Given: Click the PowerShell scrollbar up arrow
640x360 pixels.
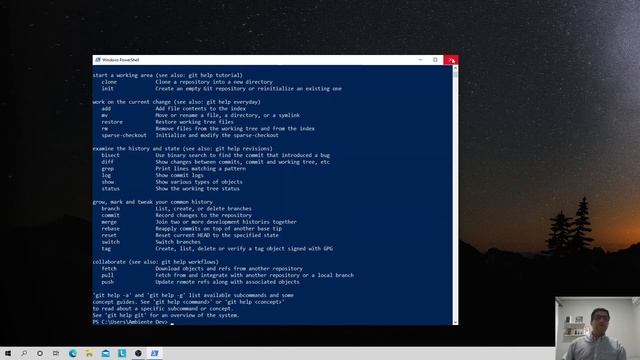Looking at the screenshot, I should [x=455, y=69].
